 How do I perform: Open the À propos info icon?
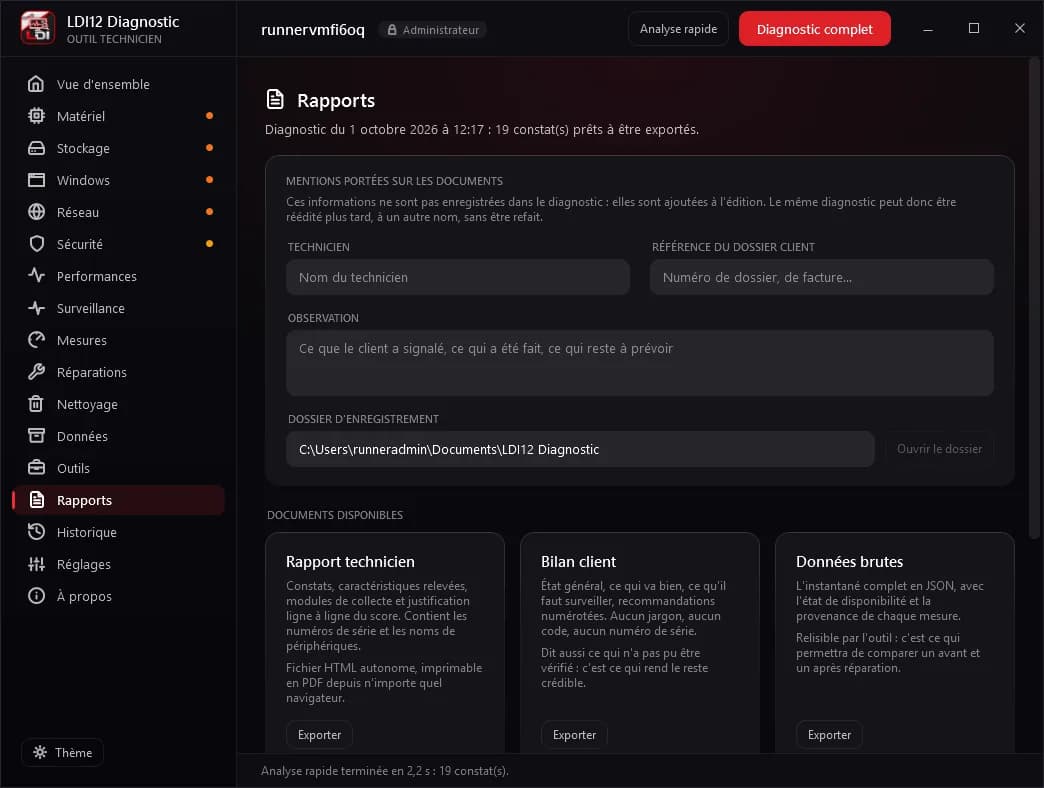(36, 596)
